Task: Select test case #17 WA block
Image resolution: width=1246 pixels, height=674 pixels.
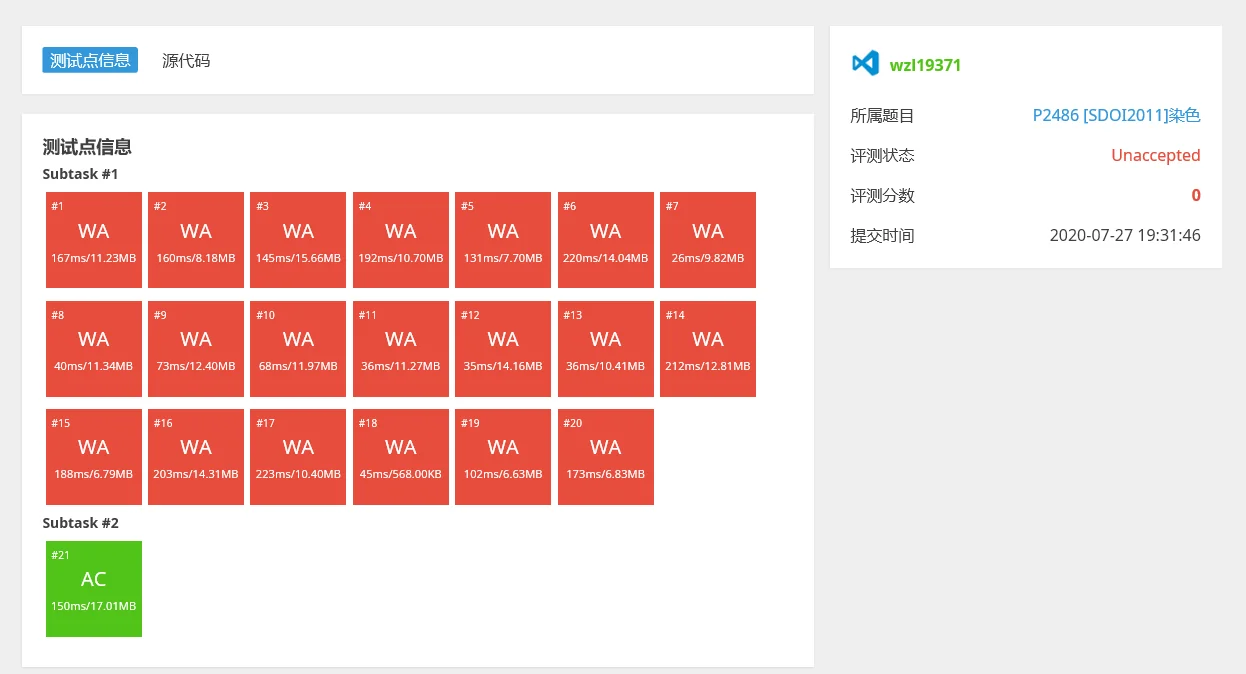Action: 298,457
